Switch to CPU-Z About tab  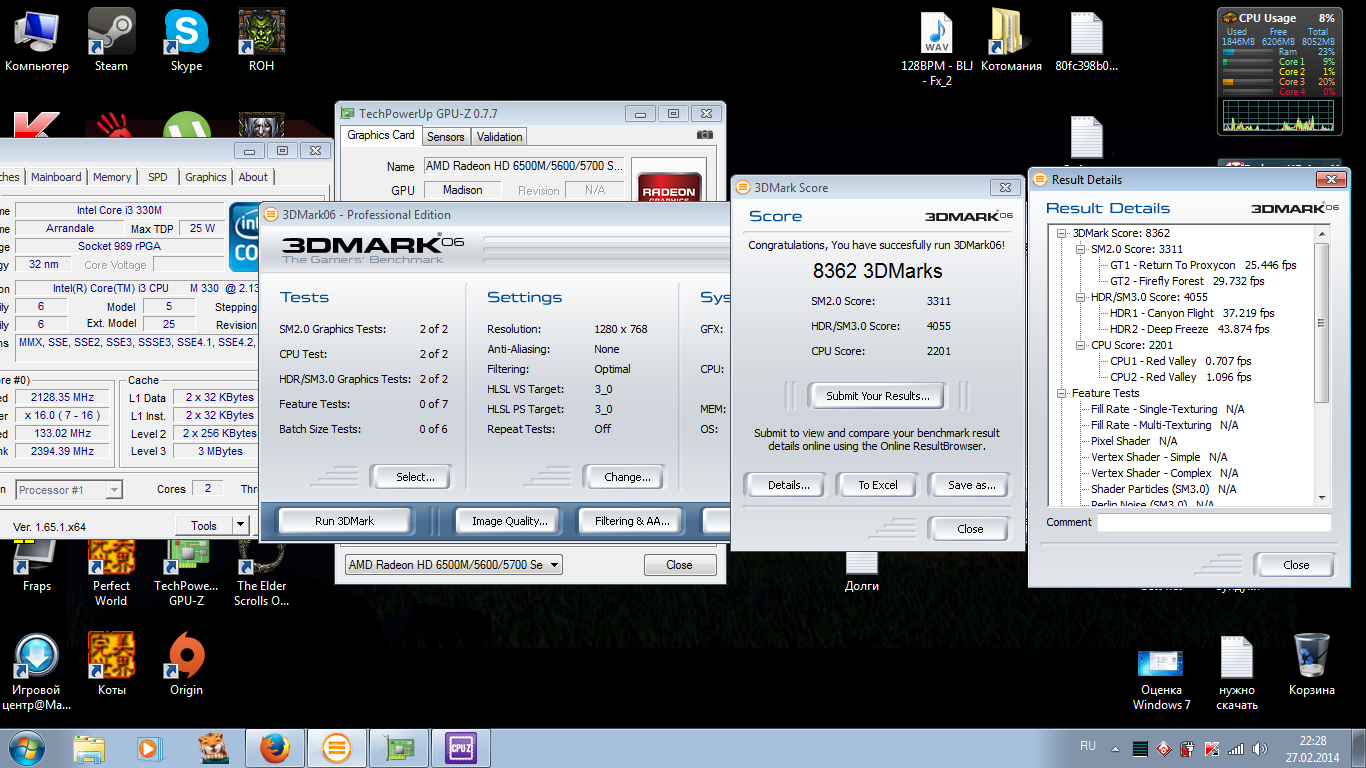[x=253, y=177]
